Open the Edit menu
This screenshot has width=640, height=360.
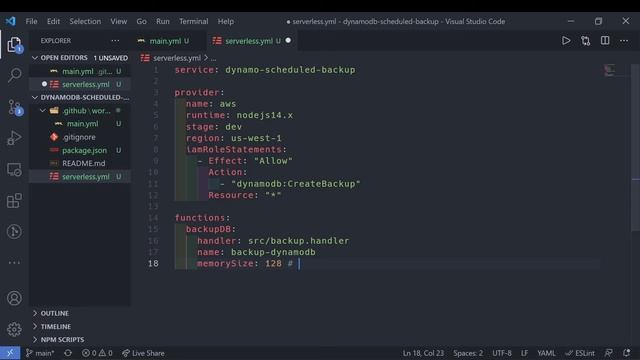tap(53, 21)
